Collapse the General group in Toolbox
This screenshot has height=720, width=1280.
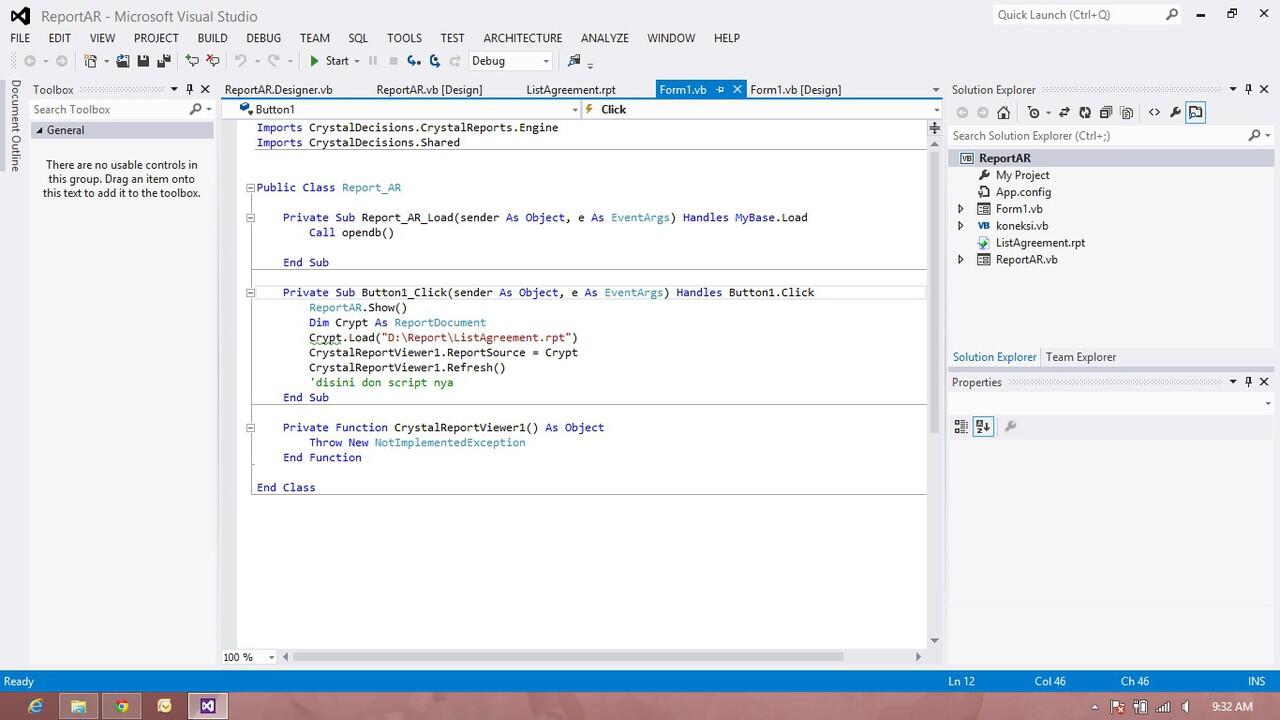point(40,131)
